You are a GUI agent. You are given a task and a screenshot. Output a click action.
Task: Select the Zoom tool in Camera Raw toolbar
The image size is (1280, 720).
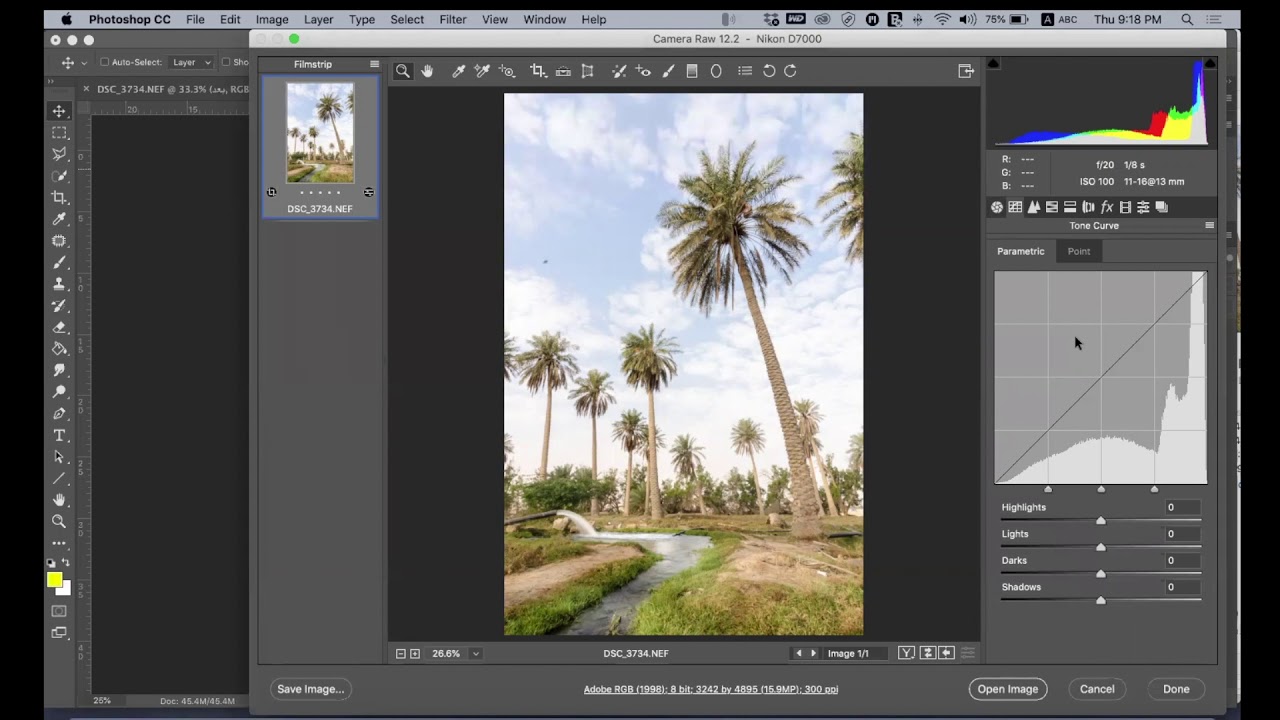[402, 71]
